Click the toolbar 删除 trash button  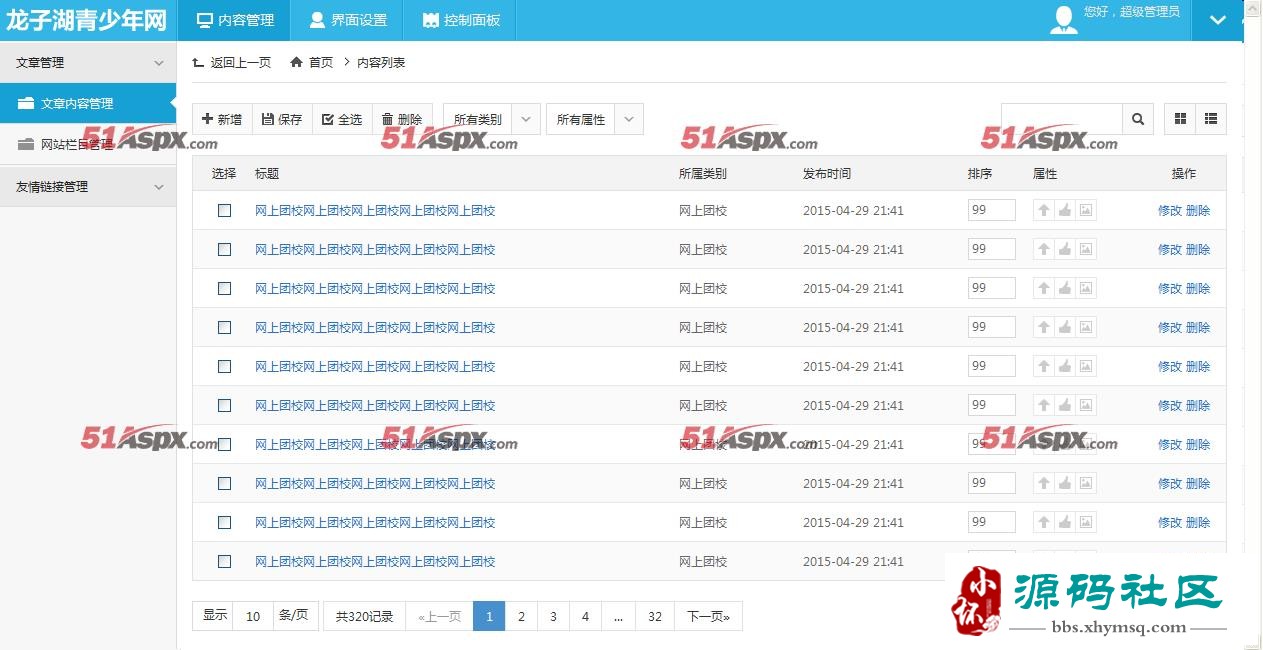click(402, 119)
